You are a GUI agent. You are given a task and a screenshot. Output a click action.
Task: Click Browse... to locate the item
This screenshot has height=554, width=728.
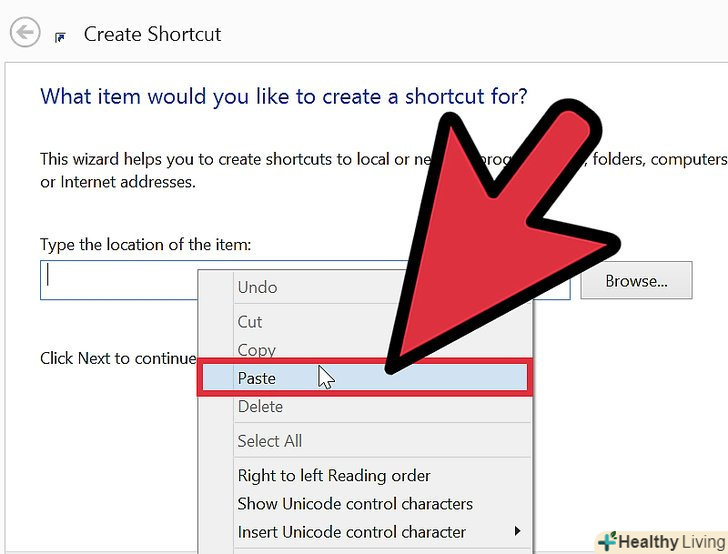(636, 280)
